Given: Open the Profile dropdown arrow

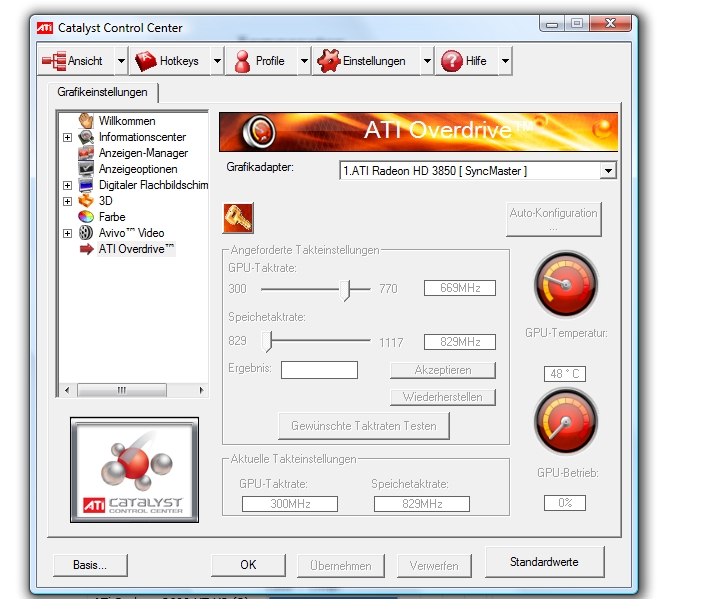Looking at the screenshot, I should coord(304,61).
